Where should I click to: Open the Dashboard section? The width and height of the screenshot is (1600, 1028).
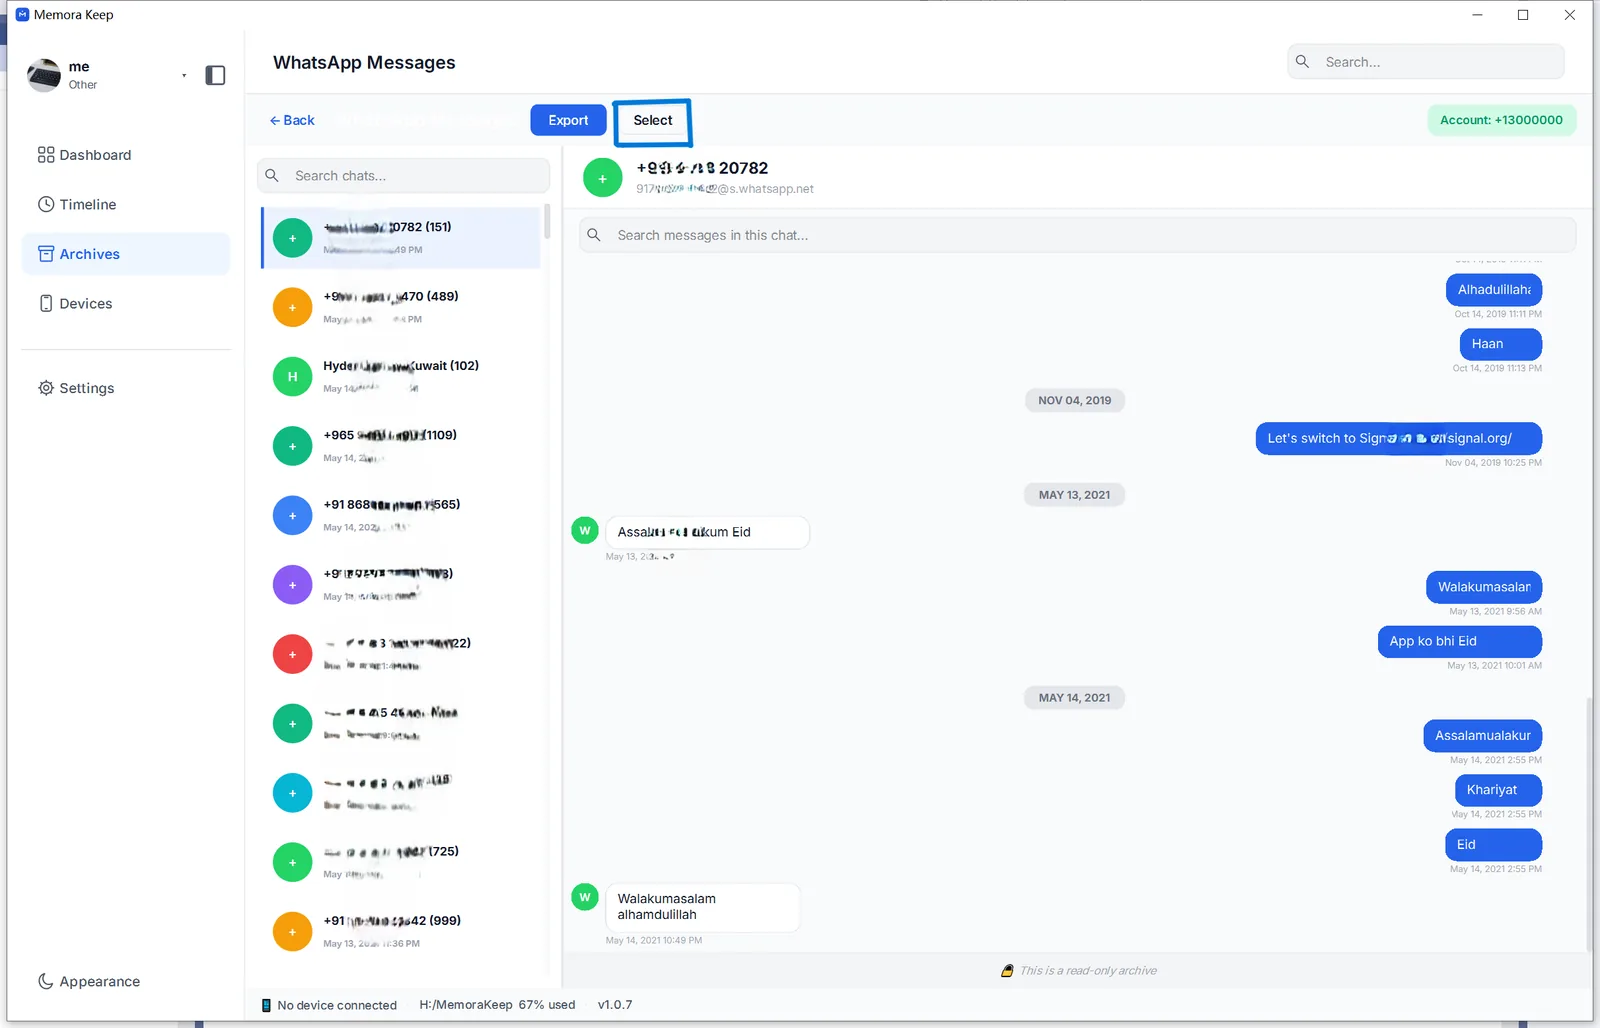(126, 155)
